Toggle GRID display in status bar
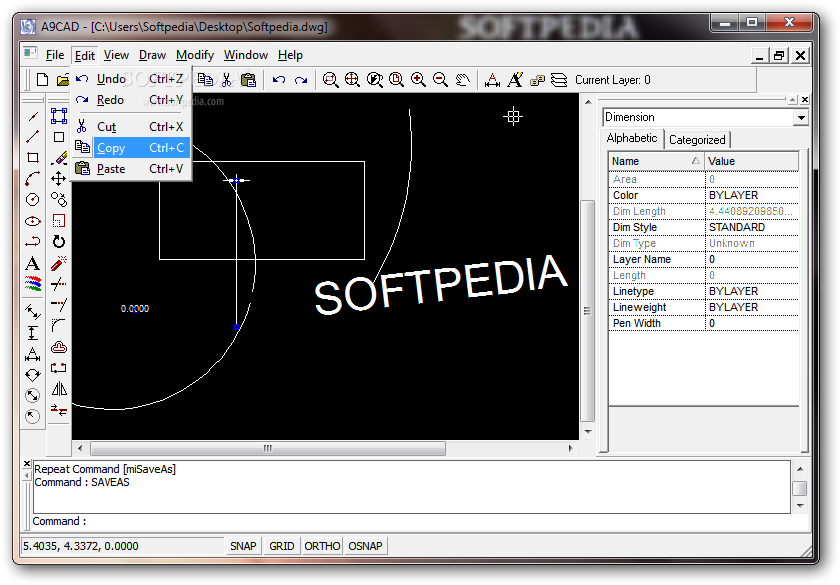The image size is (840, 585). point(282,546)
